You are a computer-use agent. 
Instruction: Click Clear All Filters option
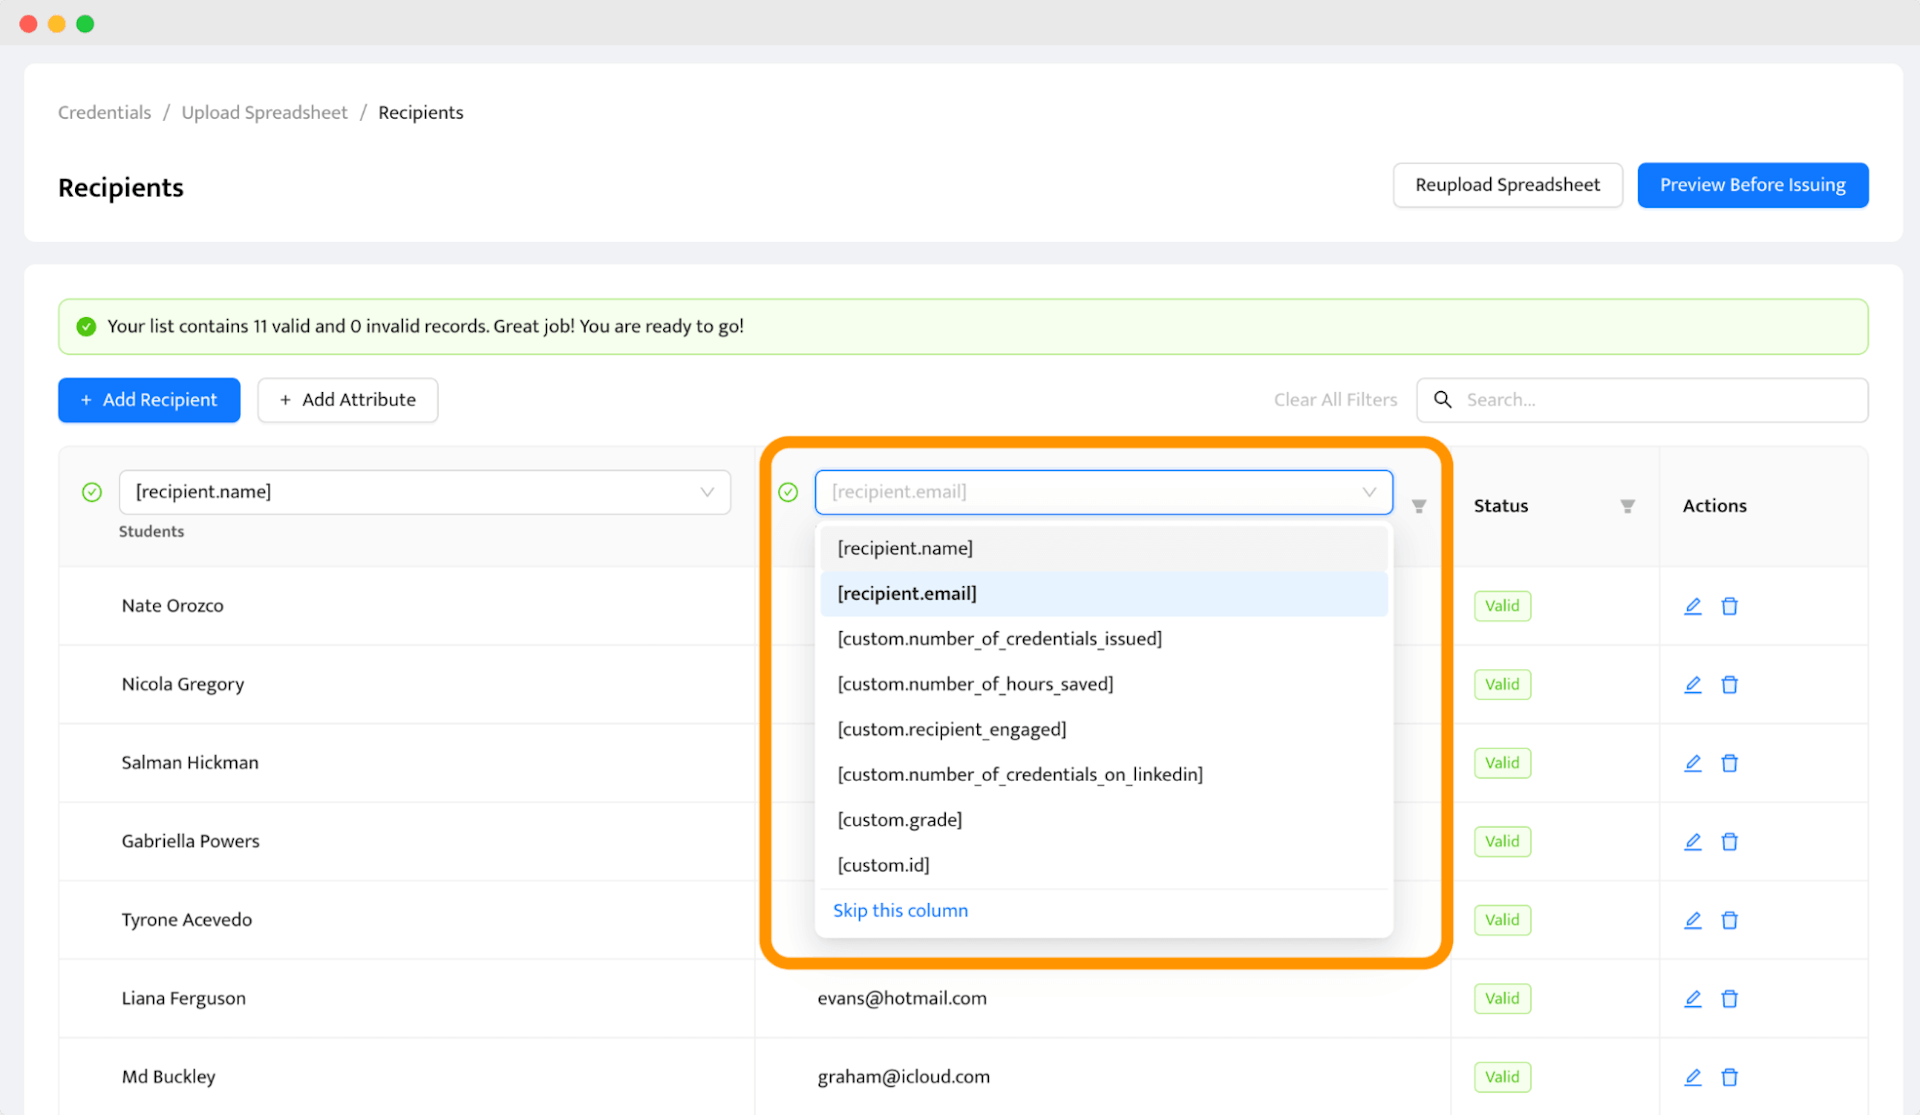tap(1334, 398)
